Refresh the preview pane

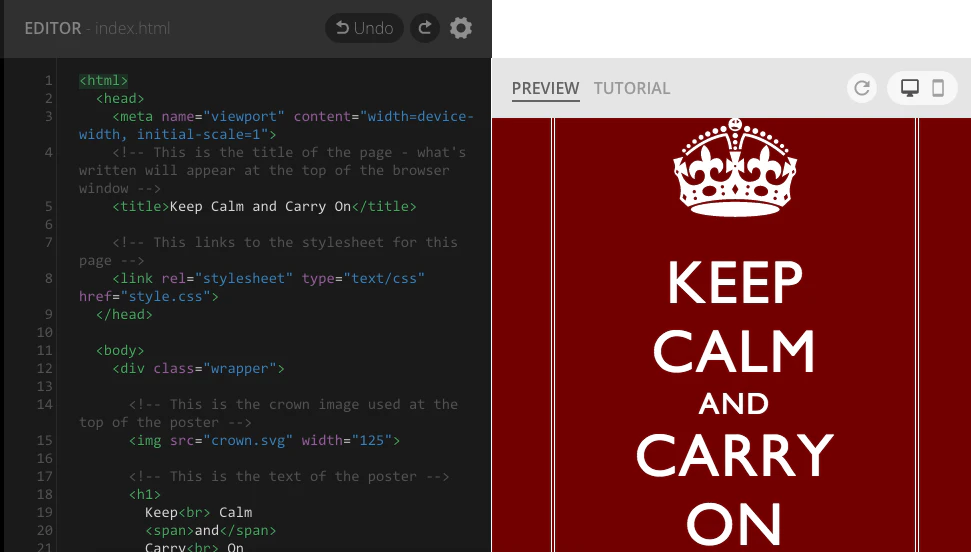pyautogui.click(x=862, y=88)
